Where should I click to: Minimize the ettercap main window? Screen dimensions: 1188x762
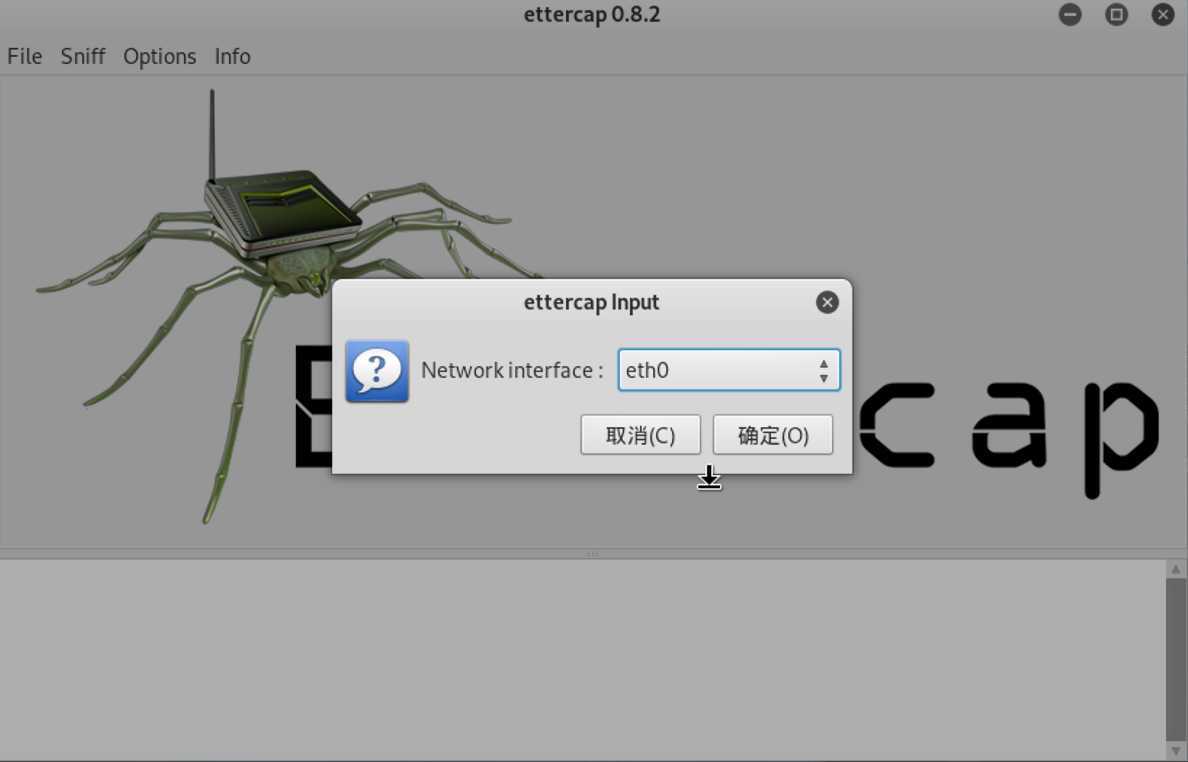click(1070, 14)
